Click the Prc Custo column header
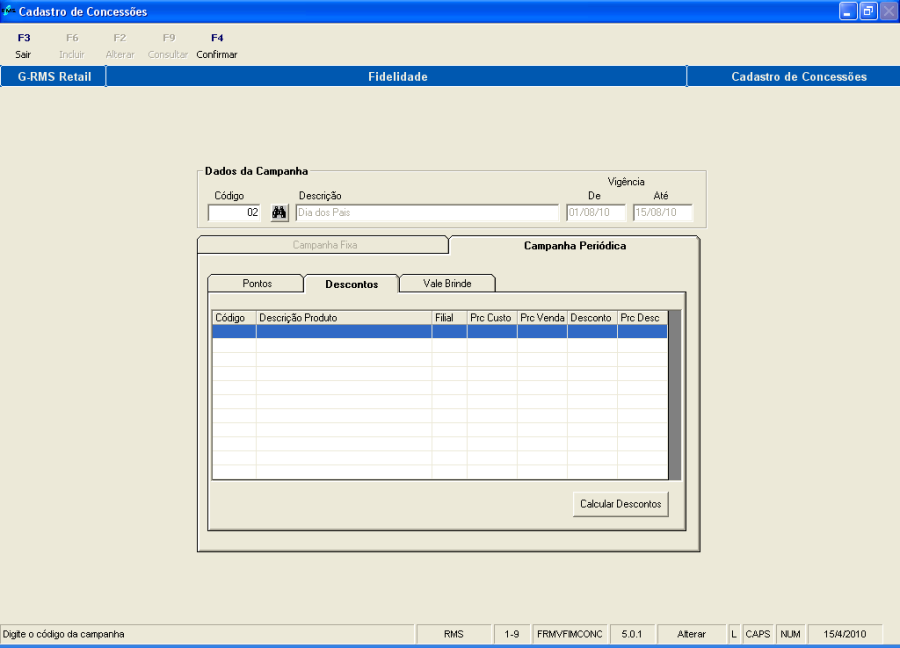900x648 pixels. tap(492, 318)
